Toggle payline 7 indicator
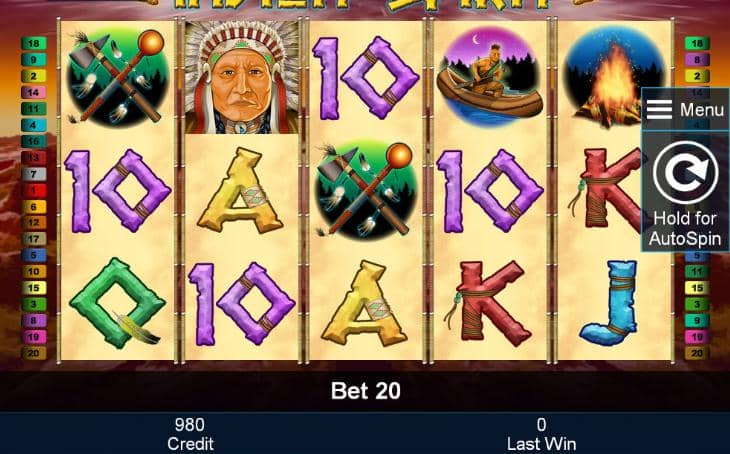Viewport: 730px width, 454px height. click(x=34, y=174)
